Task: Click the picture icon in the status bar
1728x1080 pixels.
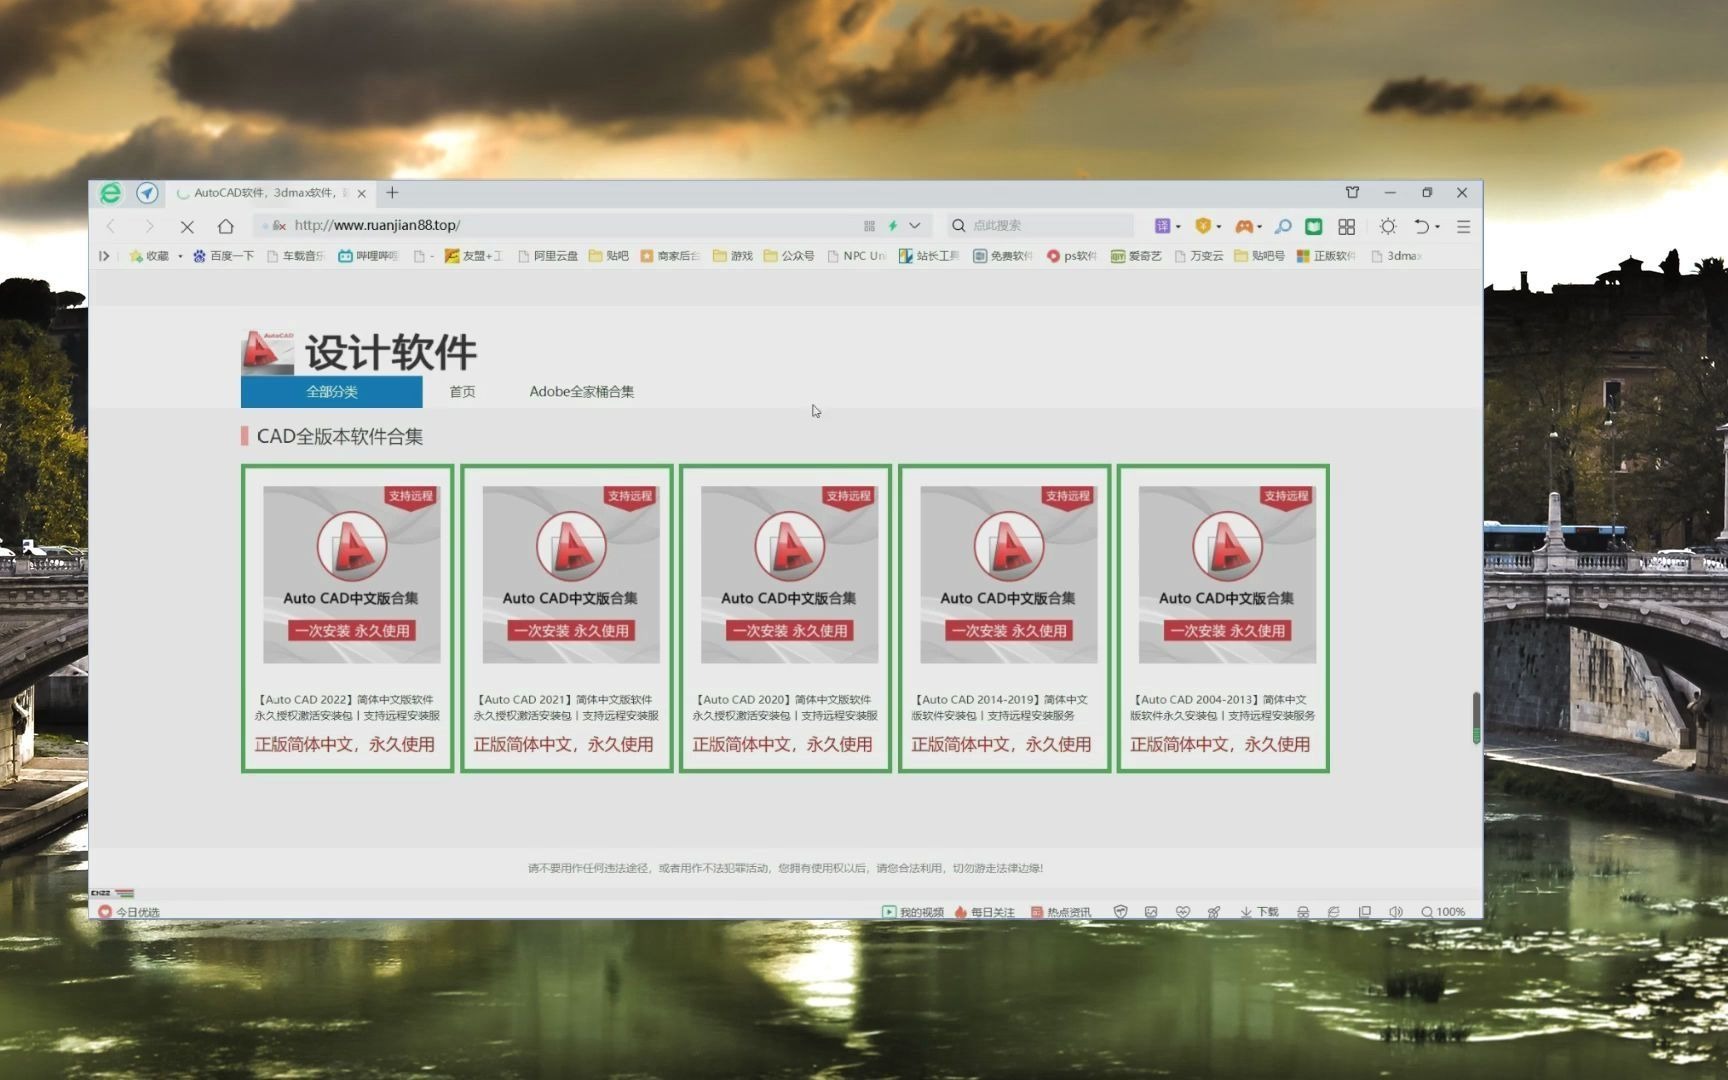Action: click(1151, 912)
